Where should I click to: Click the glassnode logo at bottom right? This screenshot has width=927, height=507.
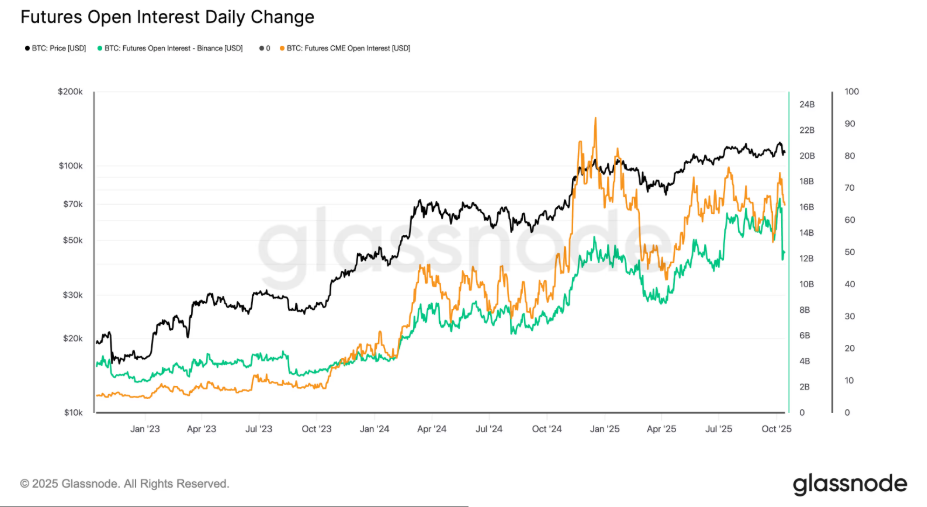850,484
